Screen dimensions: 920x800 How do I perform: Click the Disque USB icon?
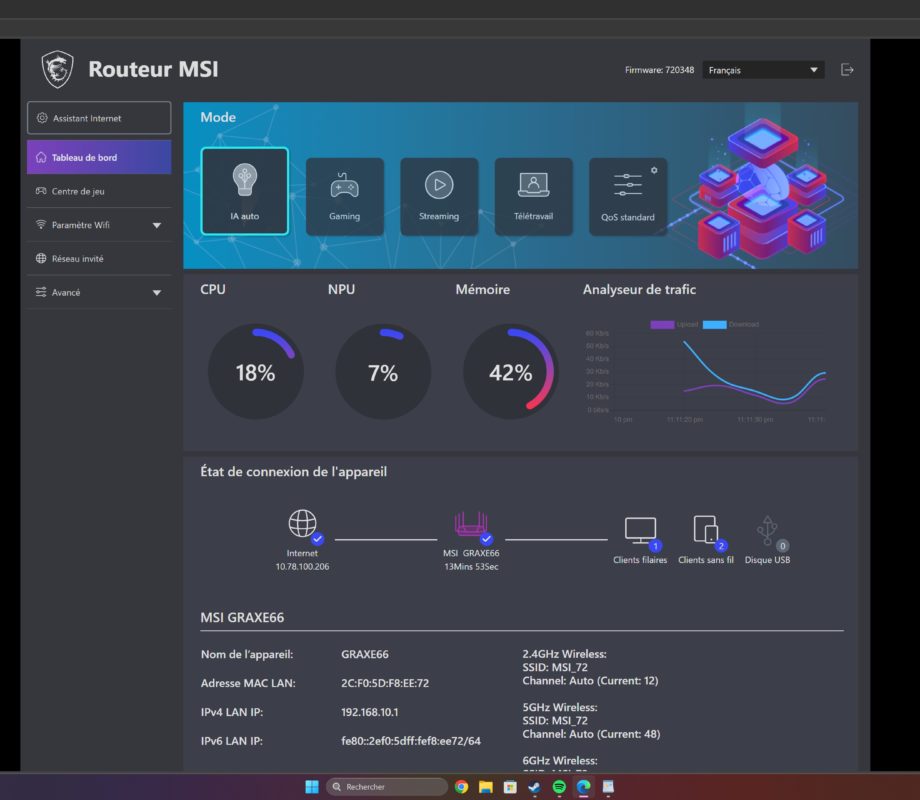[x=767, y=531]
